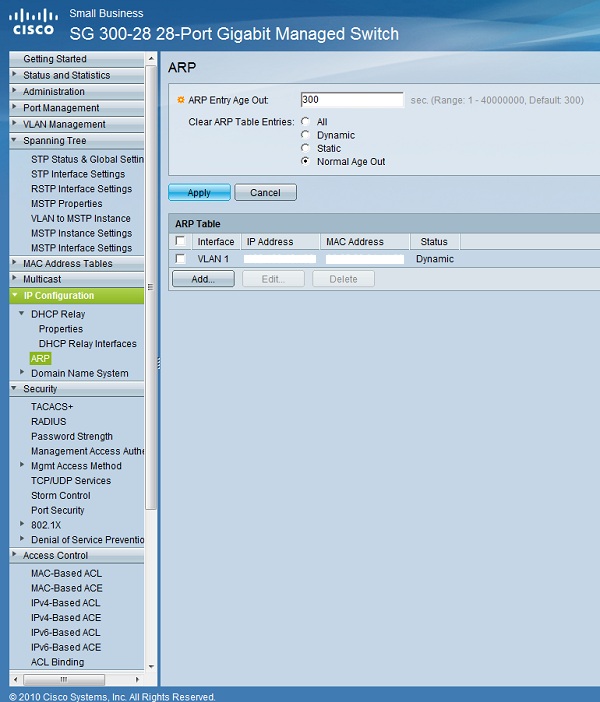Image resolution: width=600 pixels, height=702 pixels.
Task: Open the TACACS+ page
Action: point(52,407)
